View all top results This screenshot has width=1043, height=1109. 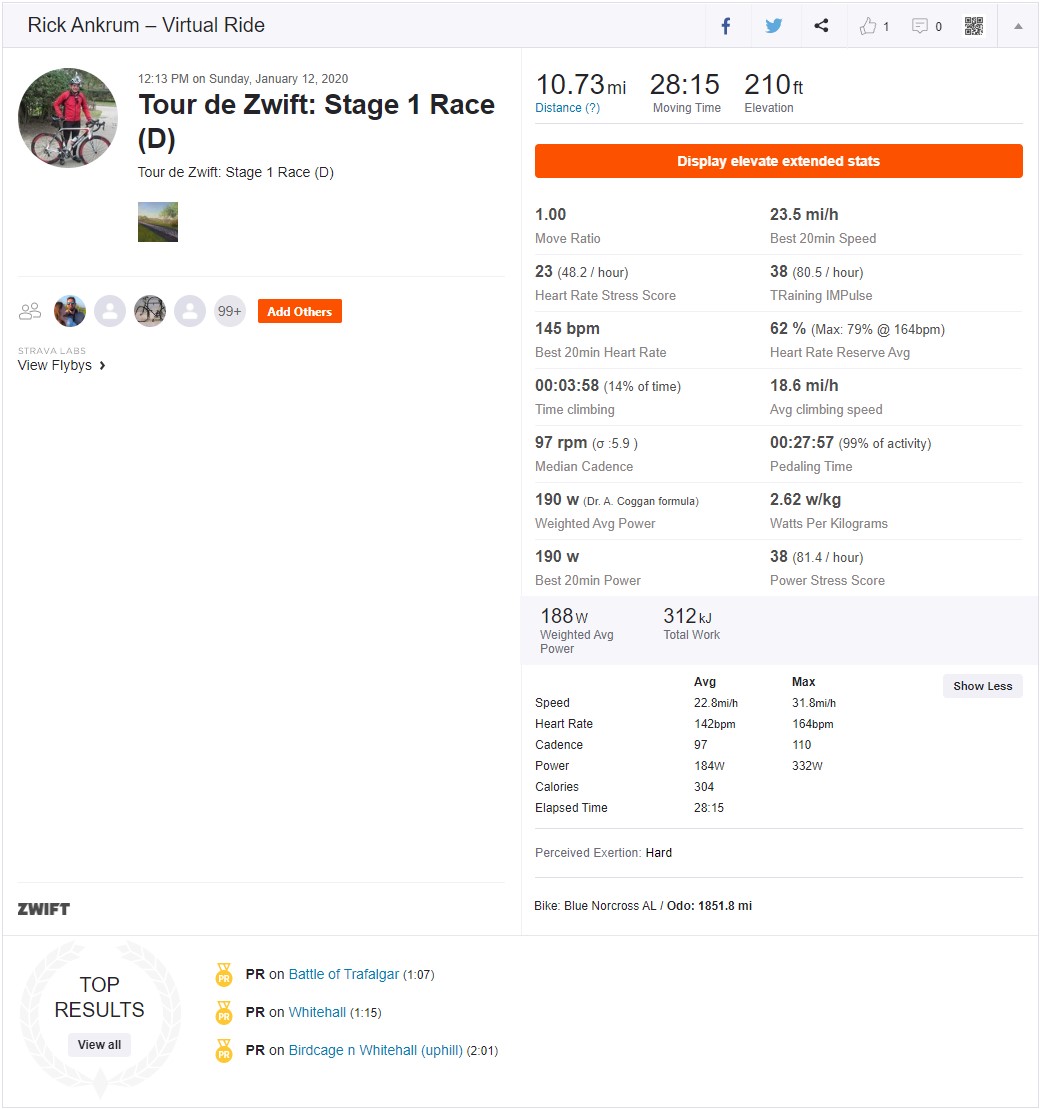coord(99,1045)
